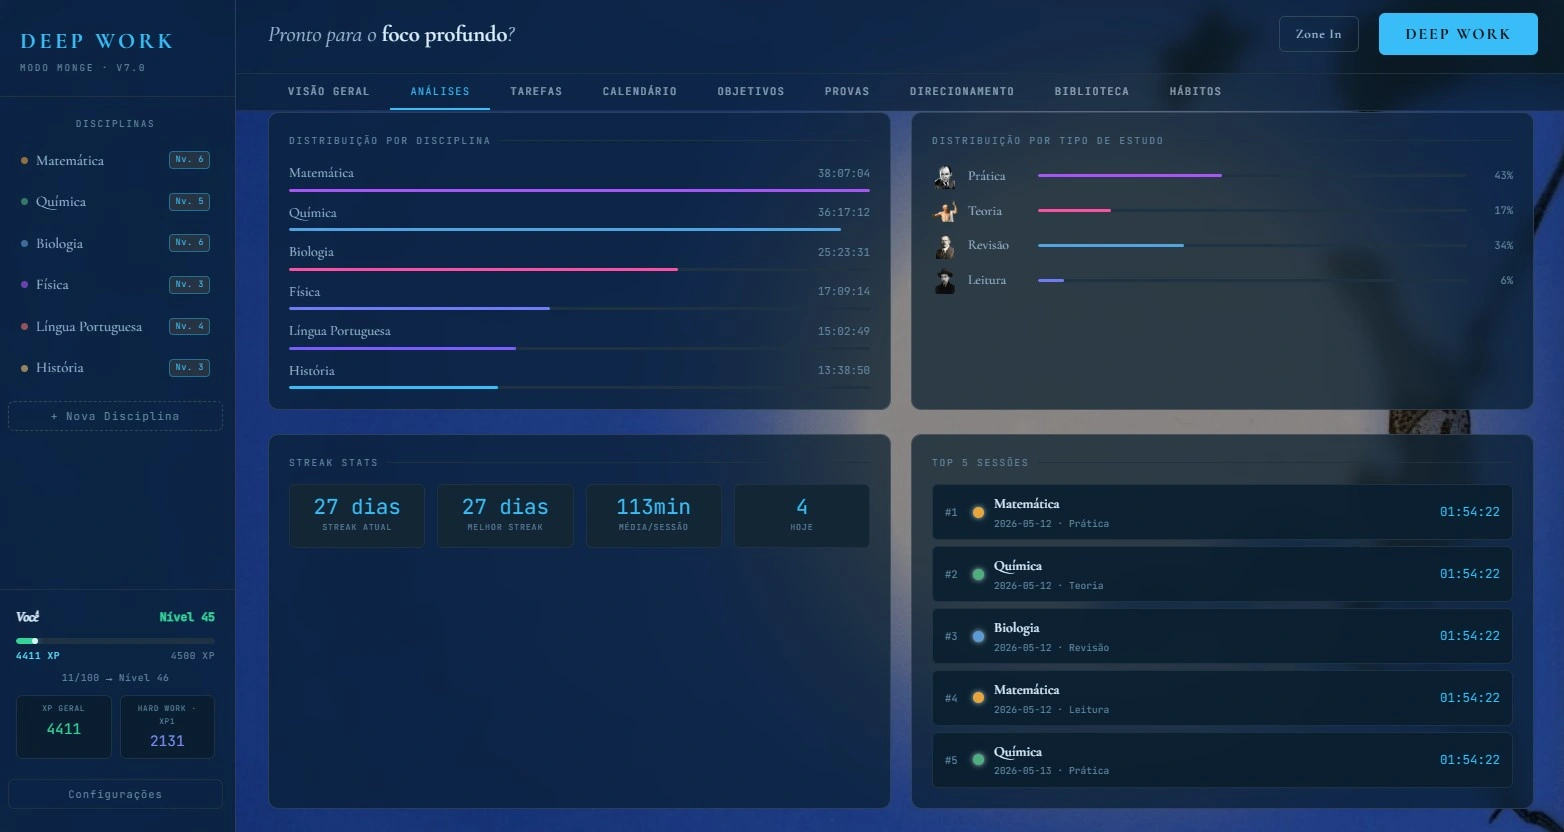
Task: Go to the Biblioteca tab
Action: click(x=1092, y=91)
